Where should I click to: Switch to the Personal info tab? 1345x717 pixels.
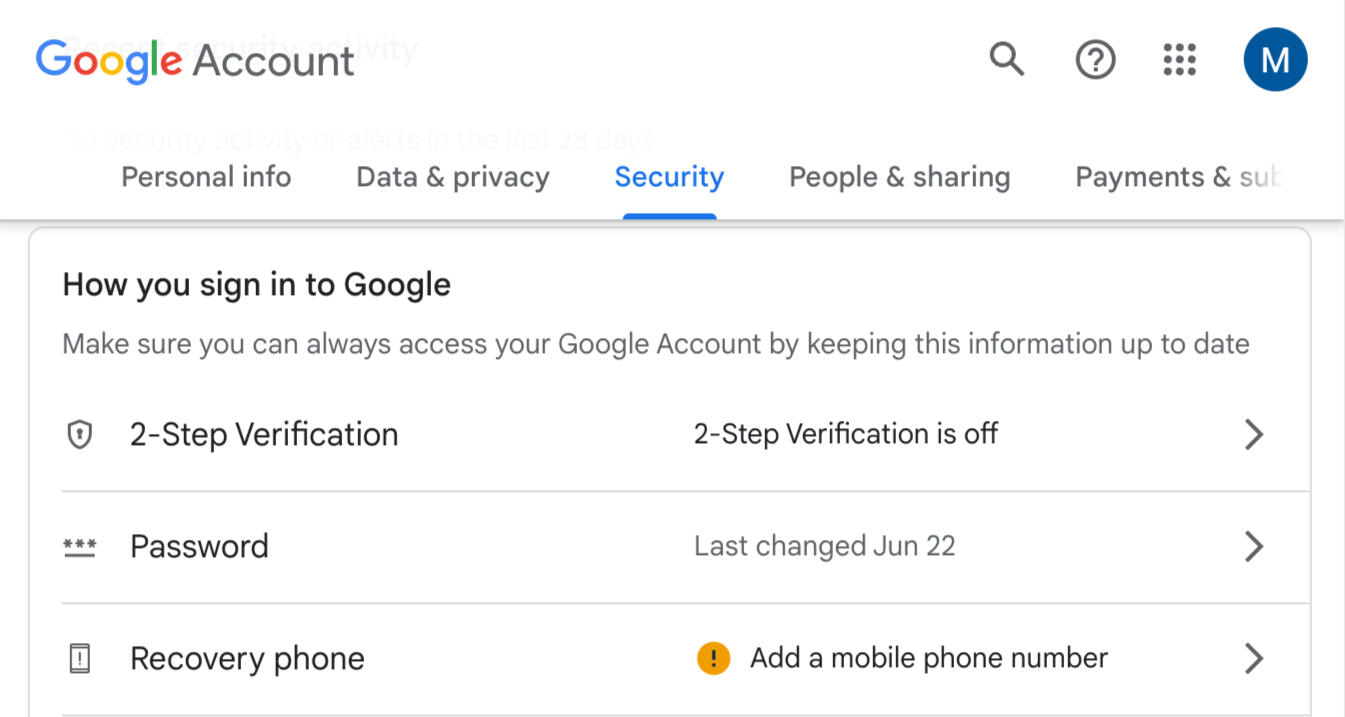click(206, 177)
